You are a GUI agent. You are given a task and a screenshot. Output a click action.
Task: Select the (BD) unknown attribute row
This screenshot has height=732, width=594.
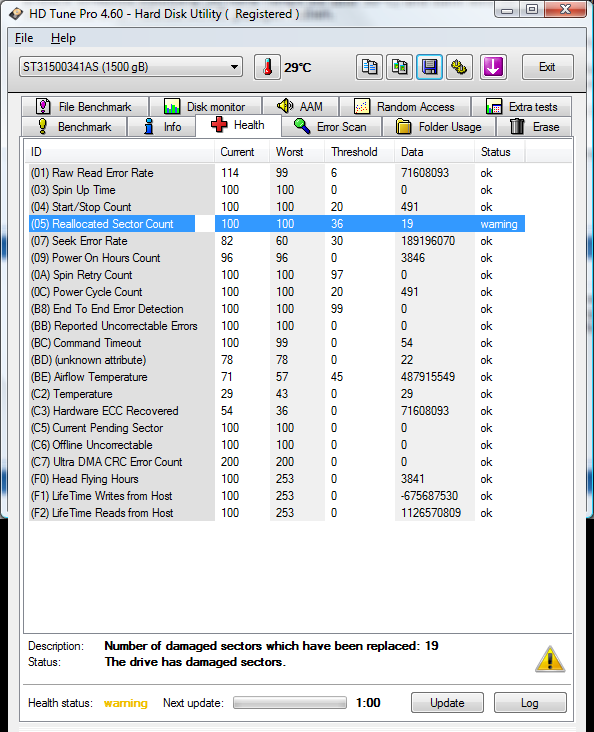277,360
